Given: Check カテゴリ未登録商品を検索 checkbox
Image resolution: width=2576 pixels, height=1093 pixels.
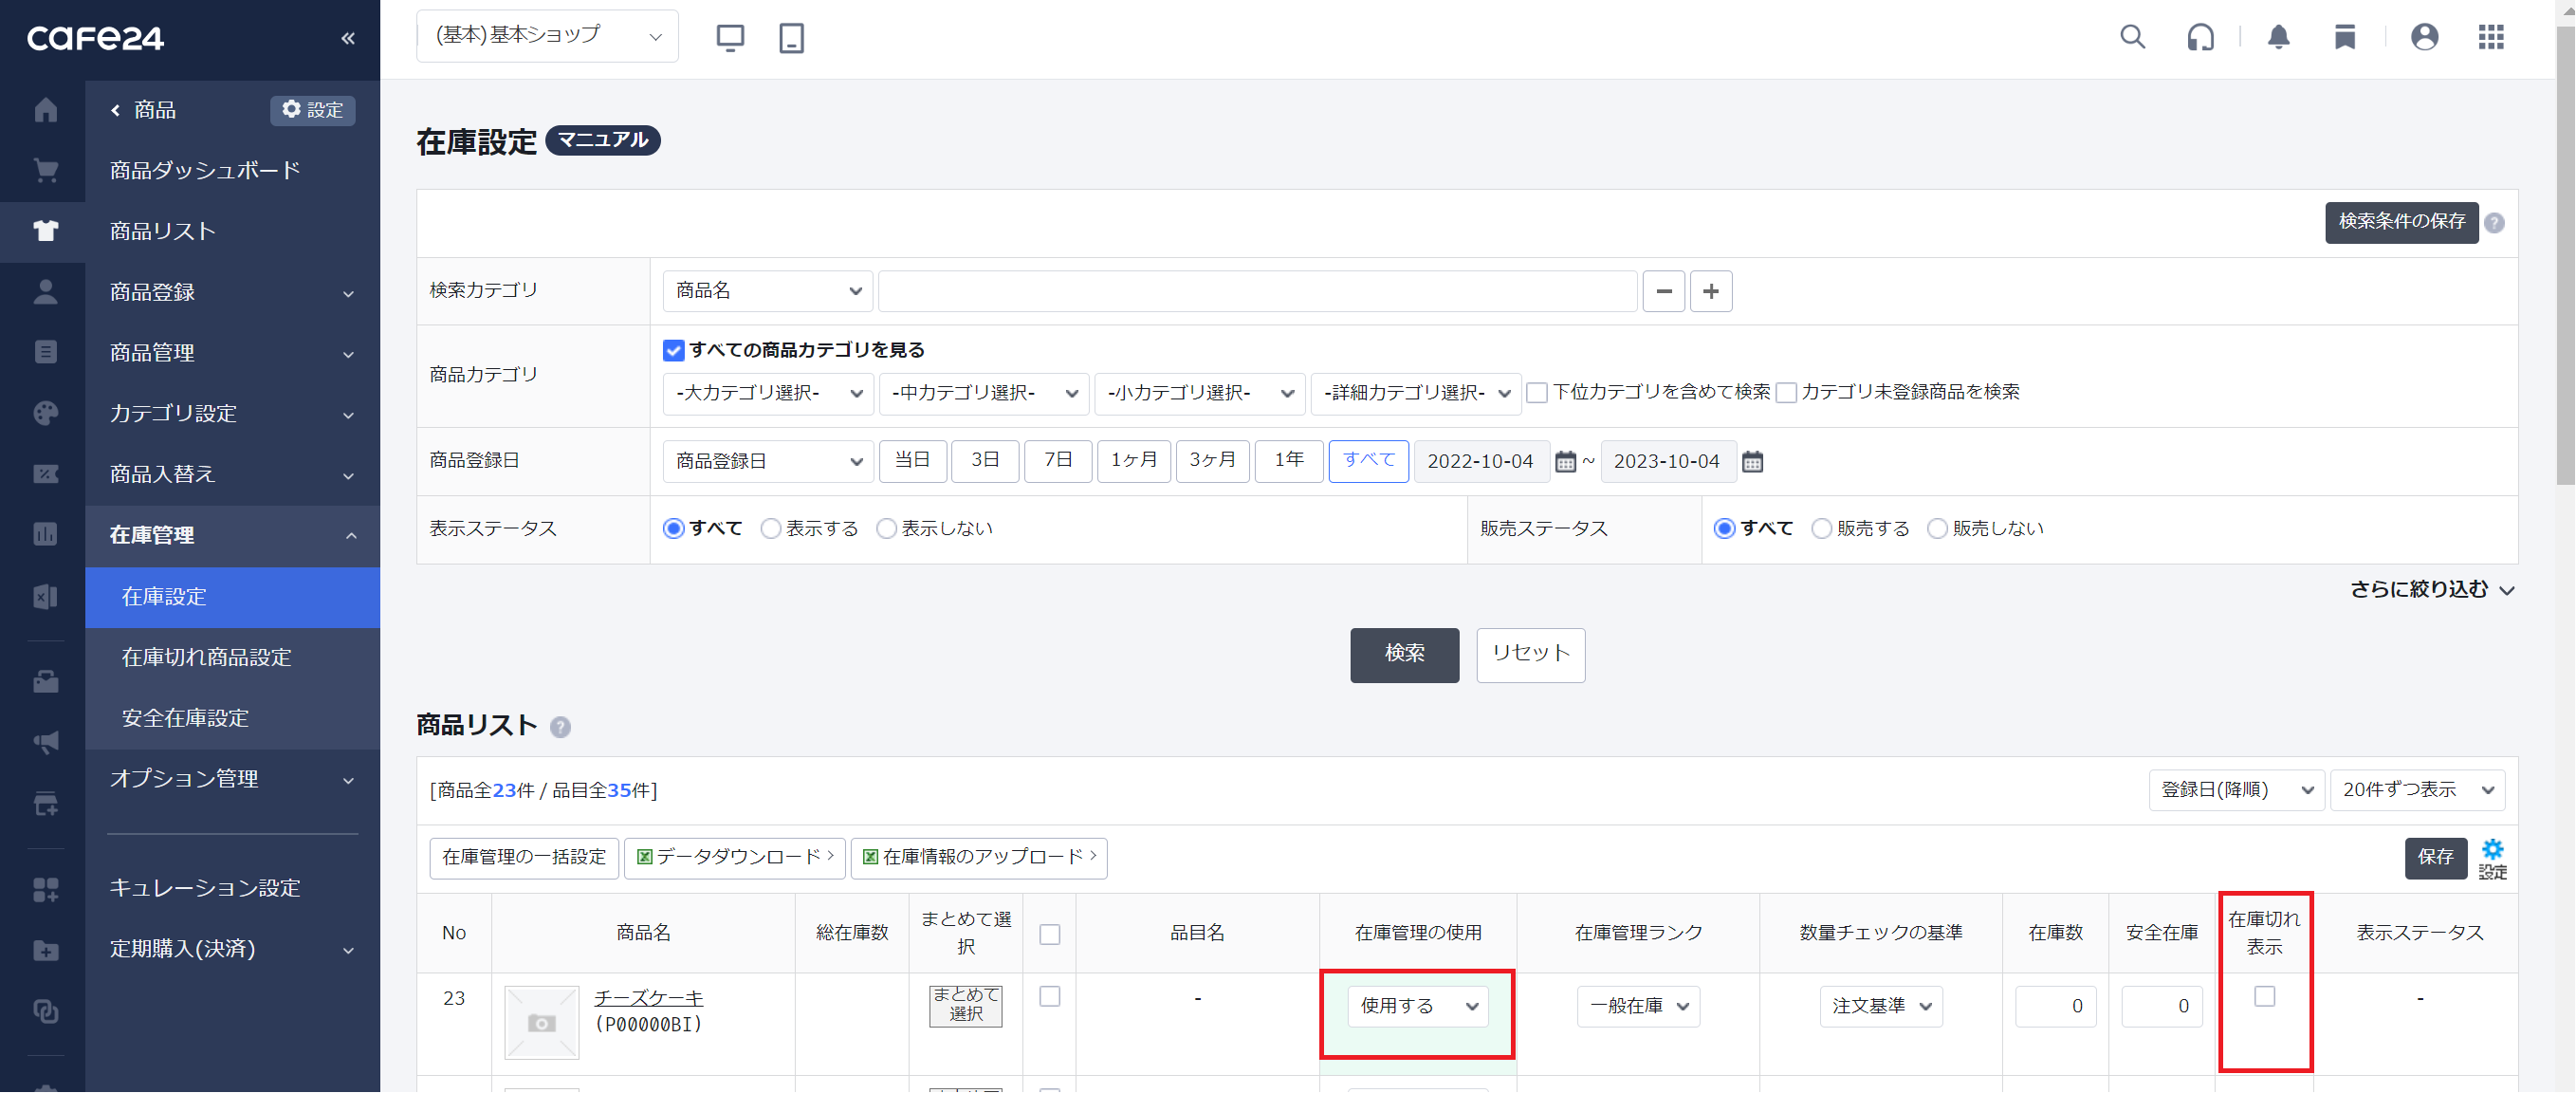Looking at the screenshot, I should pyautogui.click(x=1786, y=392).
